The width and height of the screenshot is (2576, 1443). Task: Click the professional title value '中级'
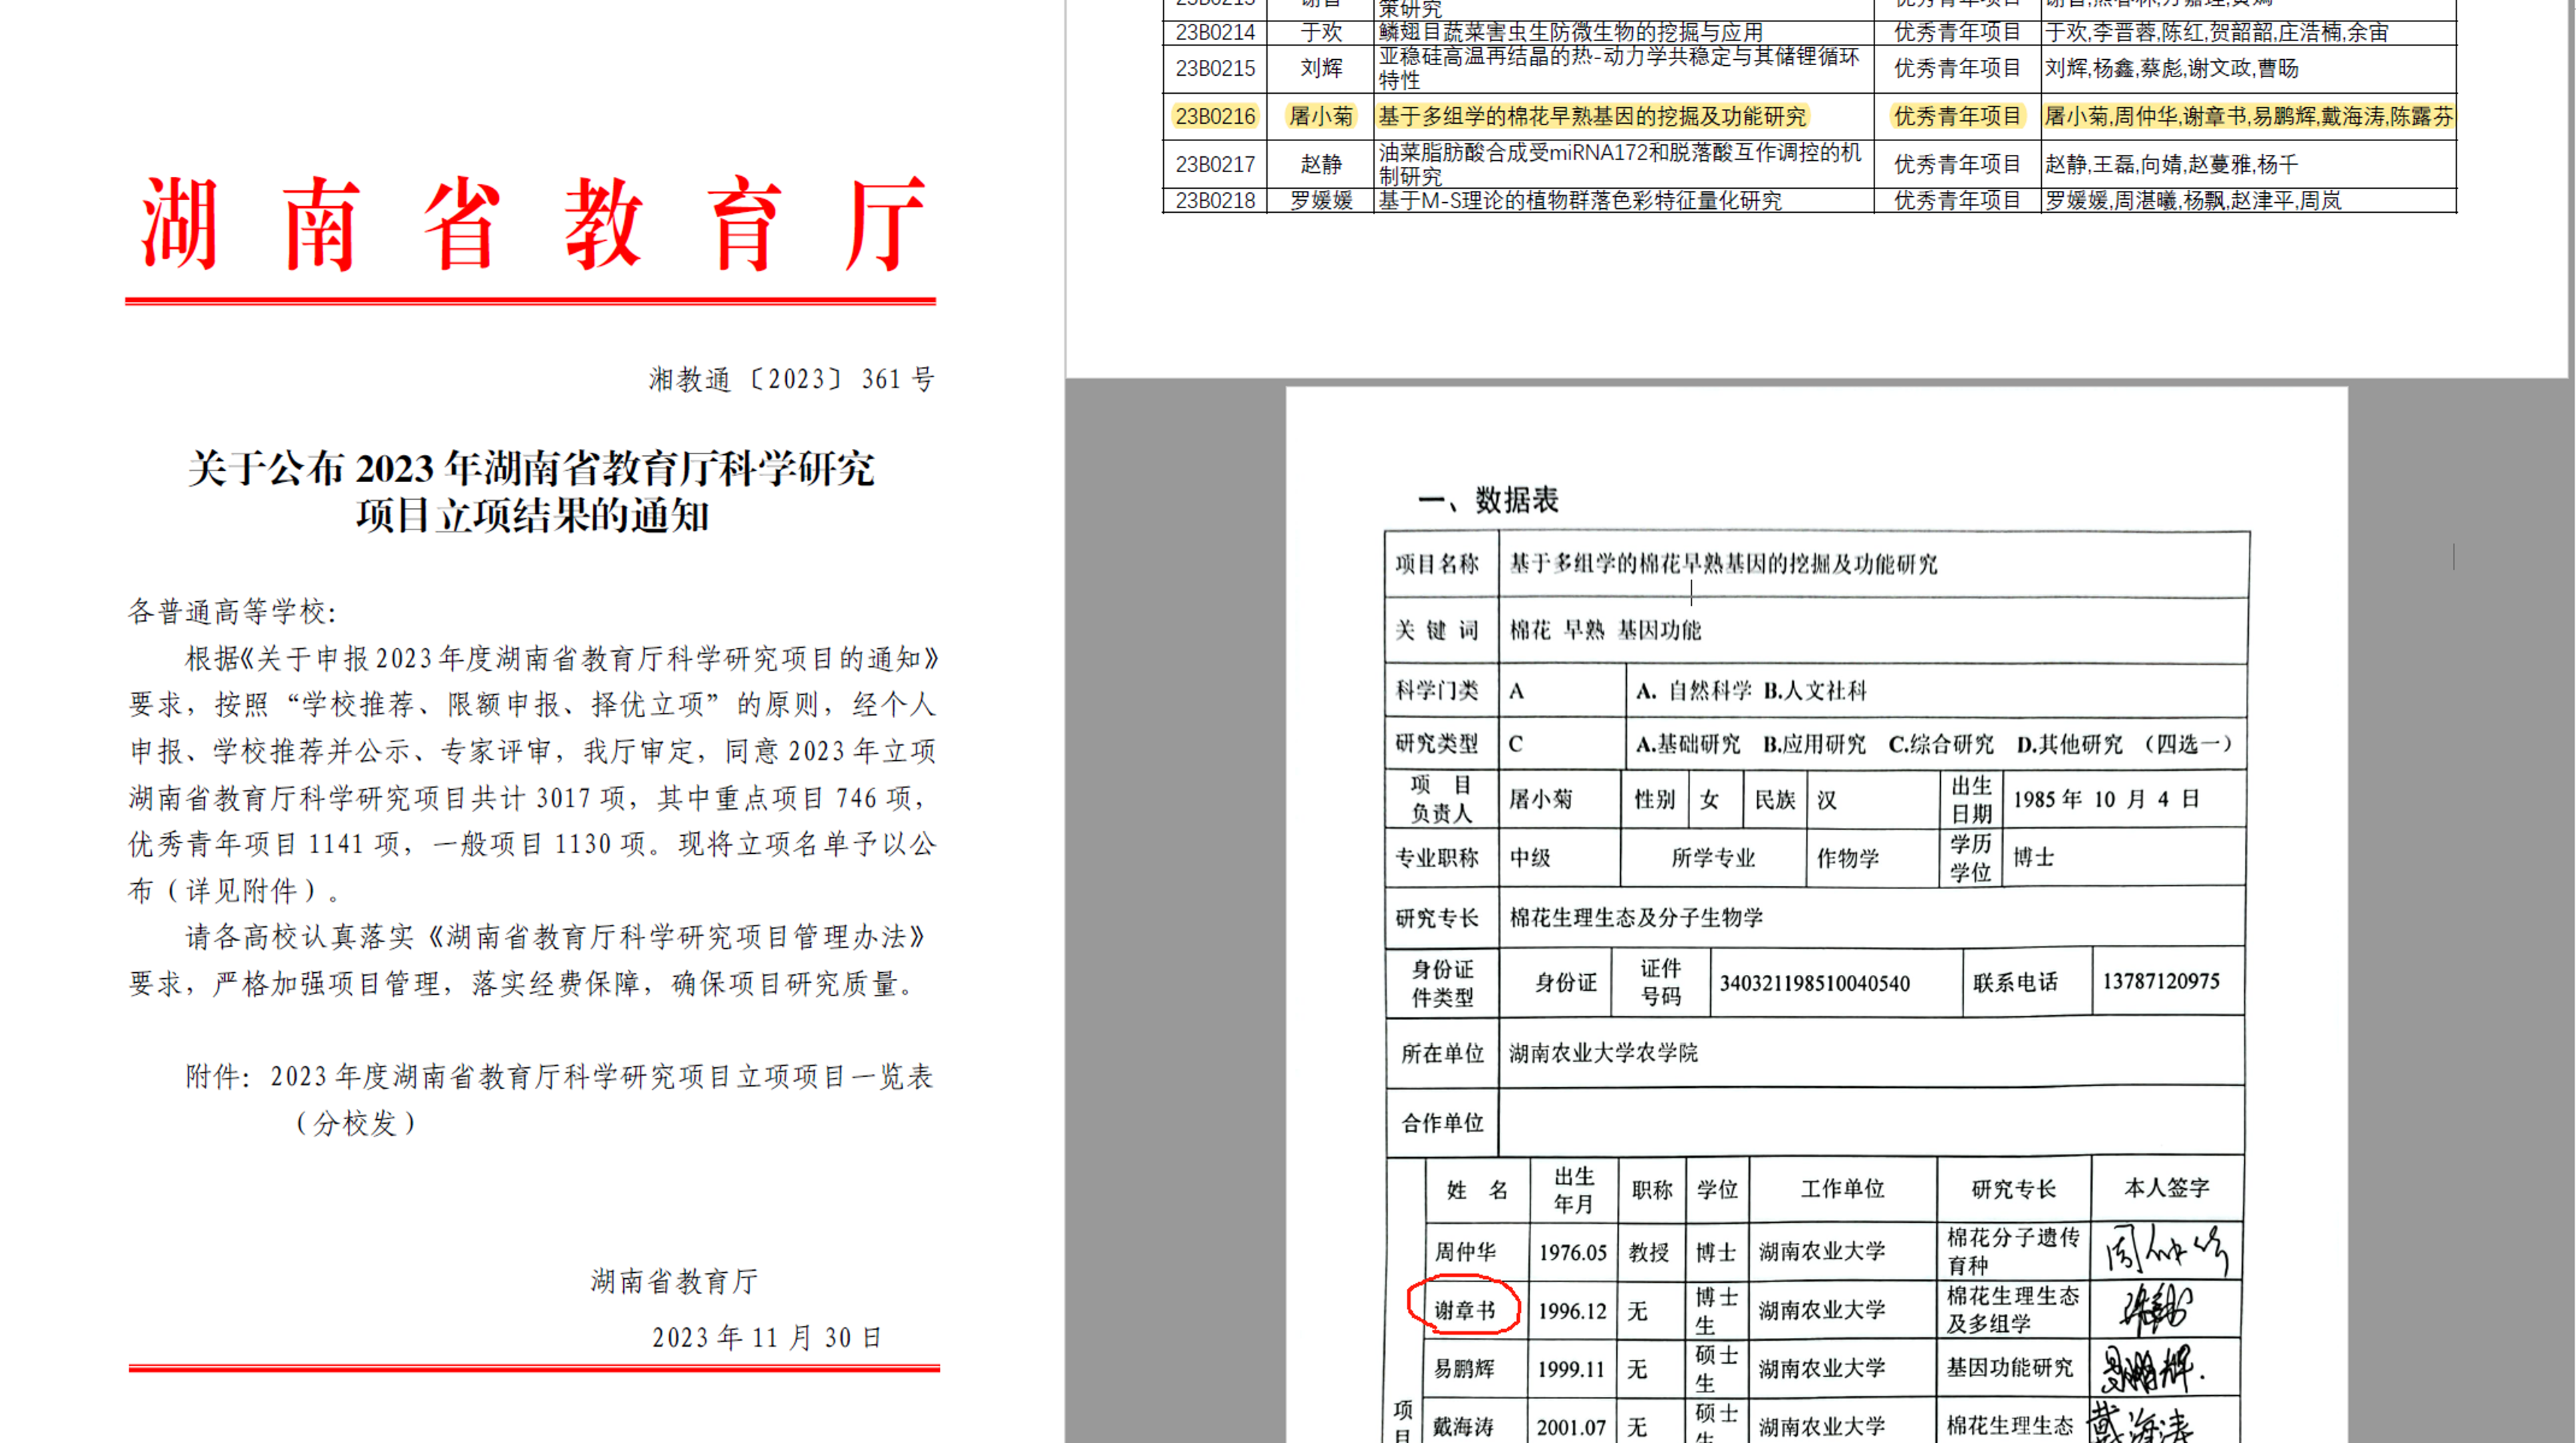[1530, 857]
